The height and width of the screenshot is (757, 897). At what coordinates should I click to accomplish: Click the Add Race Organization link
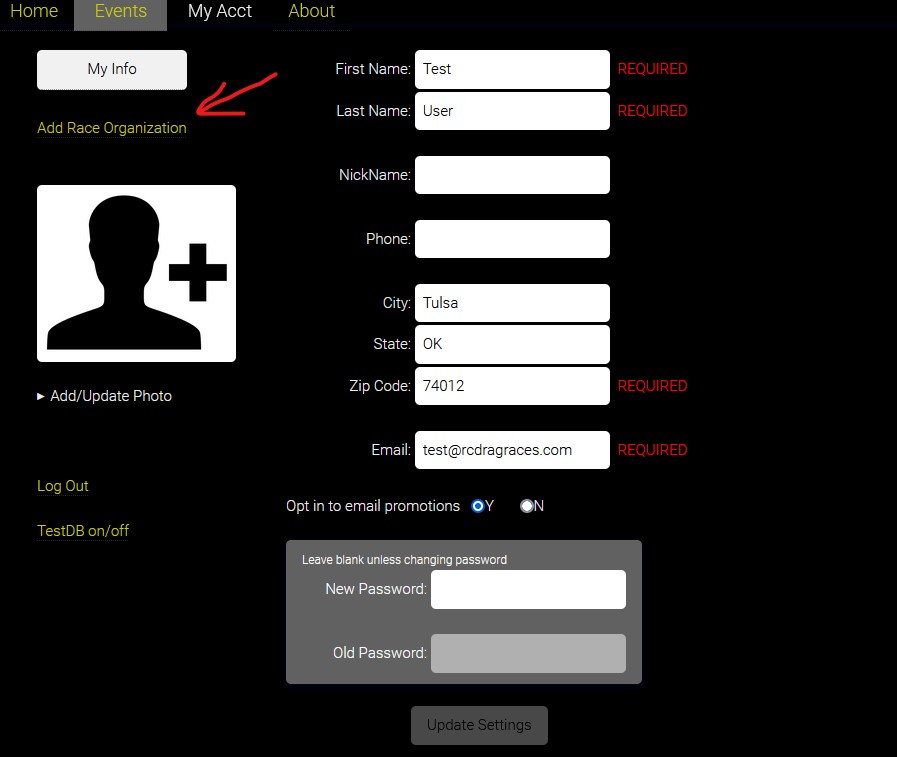[x=111, y=128]
